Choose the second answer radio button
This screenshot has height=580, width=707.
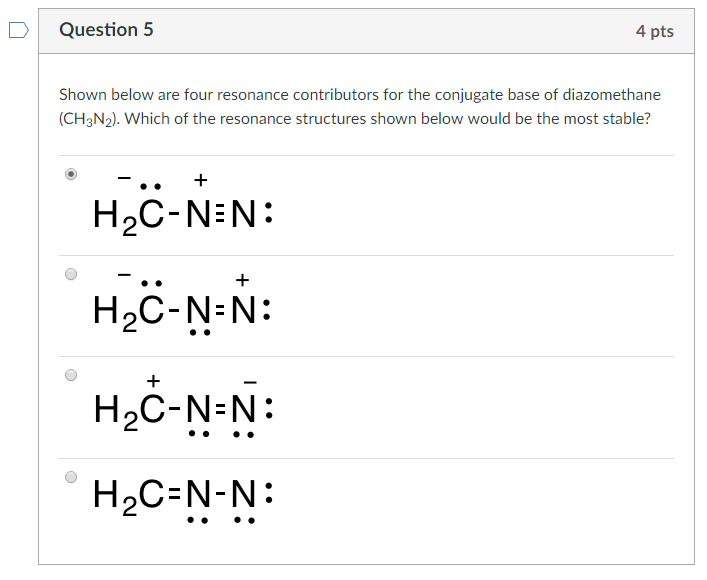coord(71,274)
